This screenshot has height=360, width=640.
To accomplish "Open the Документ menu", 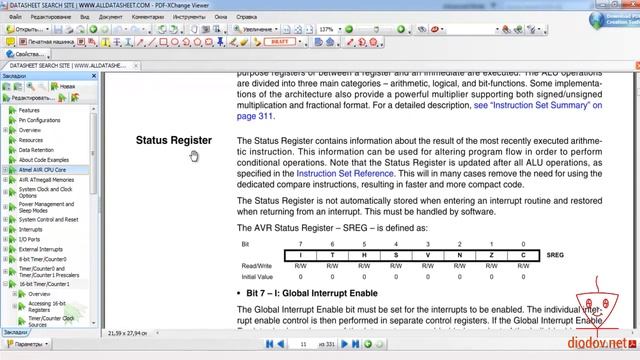I will coord(110,17).
